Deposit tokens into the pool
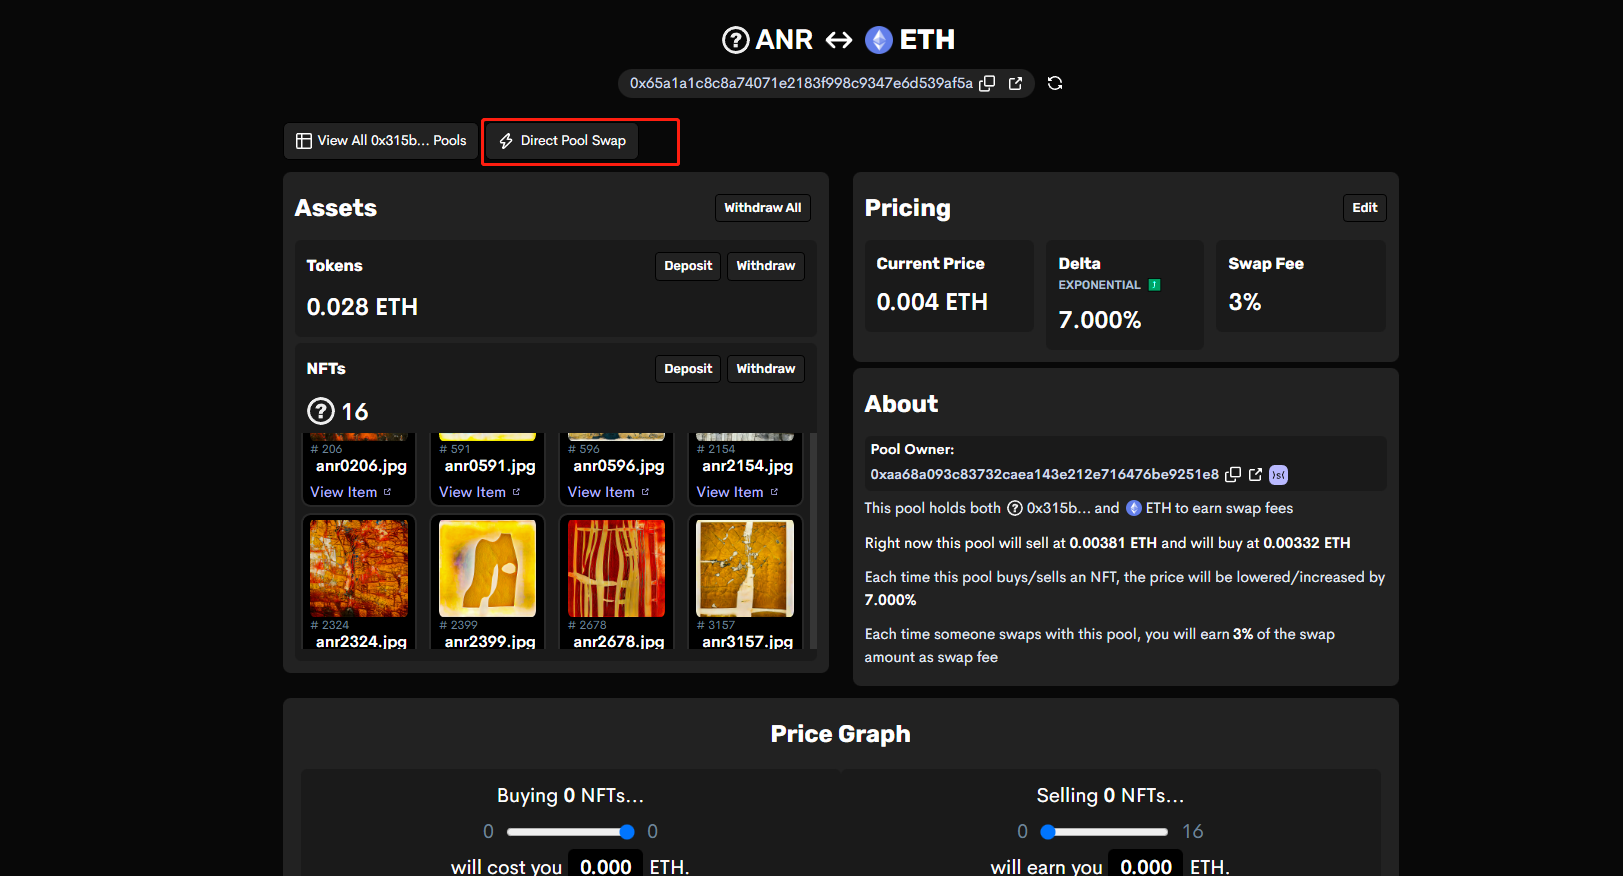 688,266
